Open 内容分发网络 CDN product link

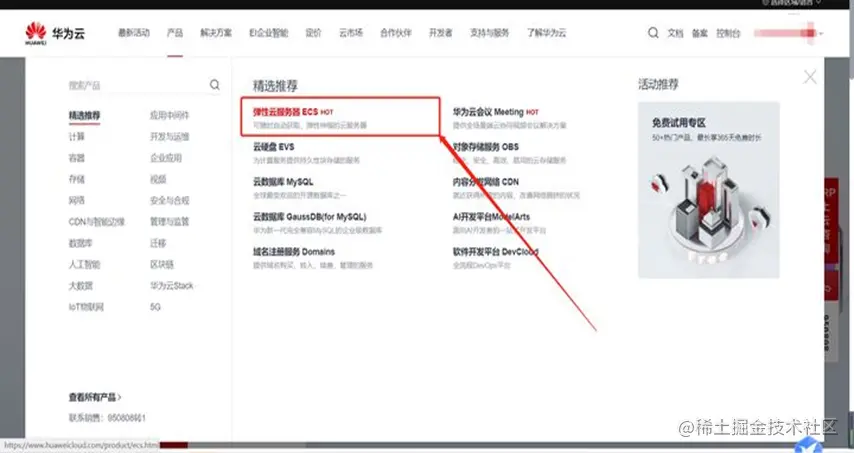(486, 182)
